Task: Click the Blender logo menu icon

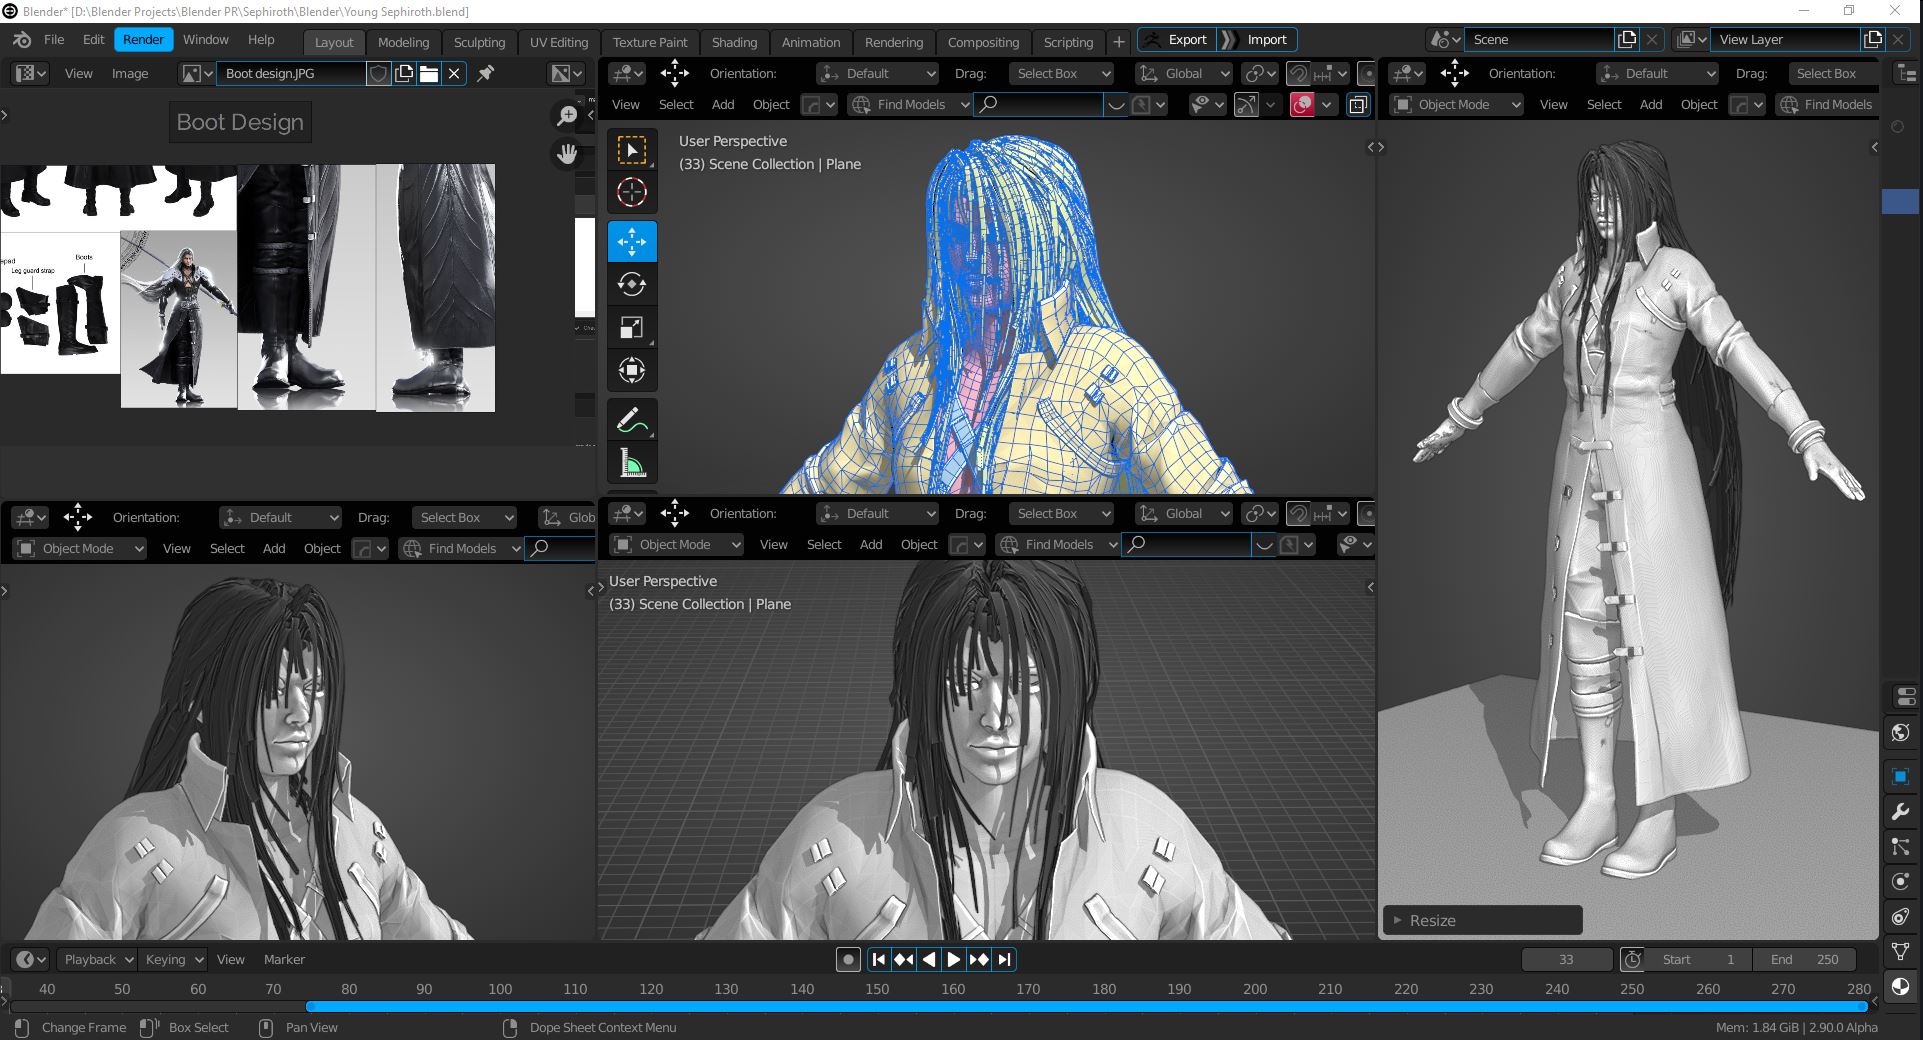Action: coord(22,40)
